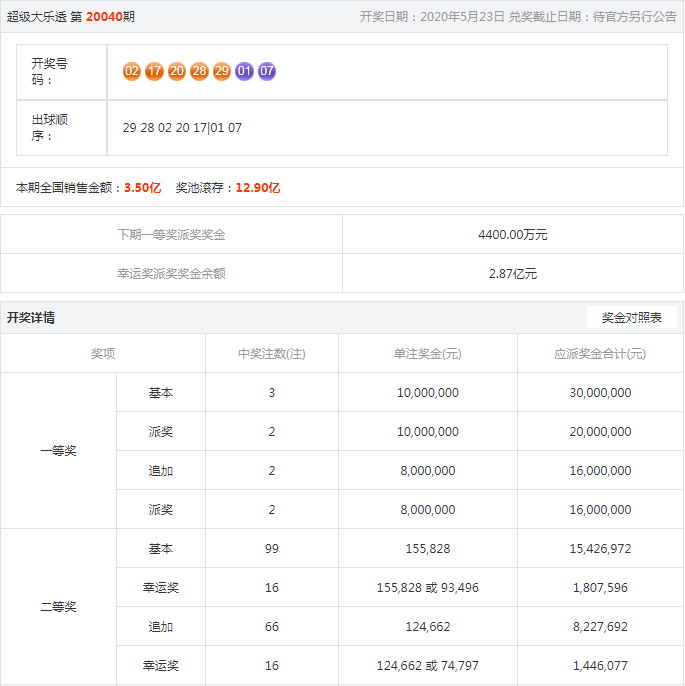Image resolution: width=685 pixels, height=686 pixels.
Task: Click the 幸运奖派奖奖金余额 label
Action: (x=171, y=273)
